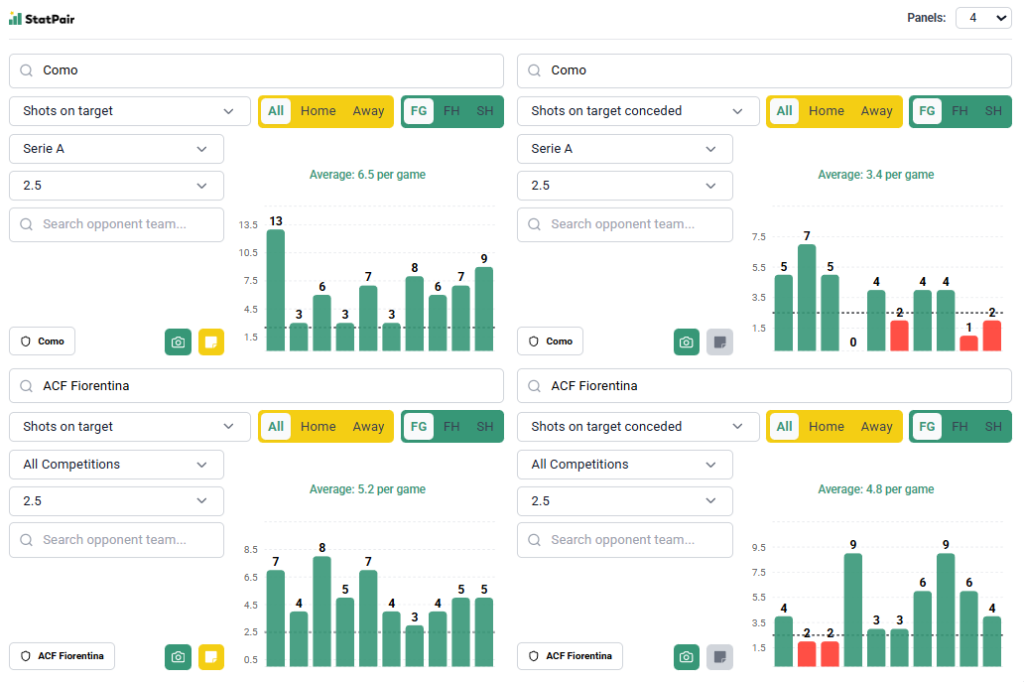The height and width of the screenshot is (682, 1024).
Task: Select FH period in Como shots conceded panel
Action: click(960, 111)
